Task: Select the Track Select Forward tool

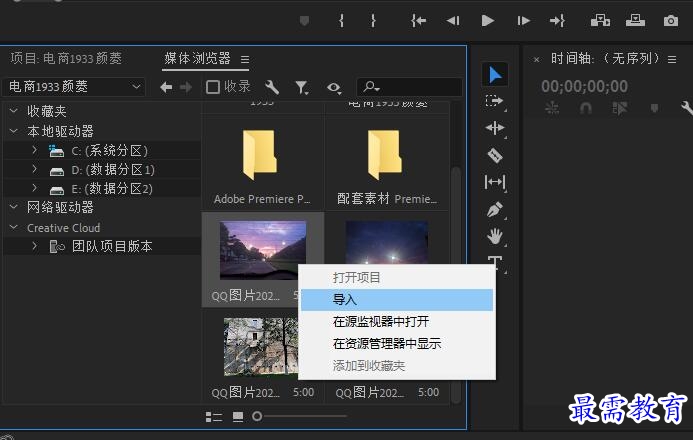Action: [x=494, y=101]
